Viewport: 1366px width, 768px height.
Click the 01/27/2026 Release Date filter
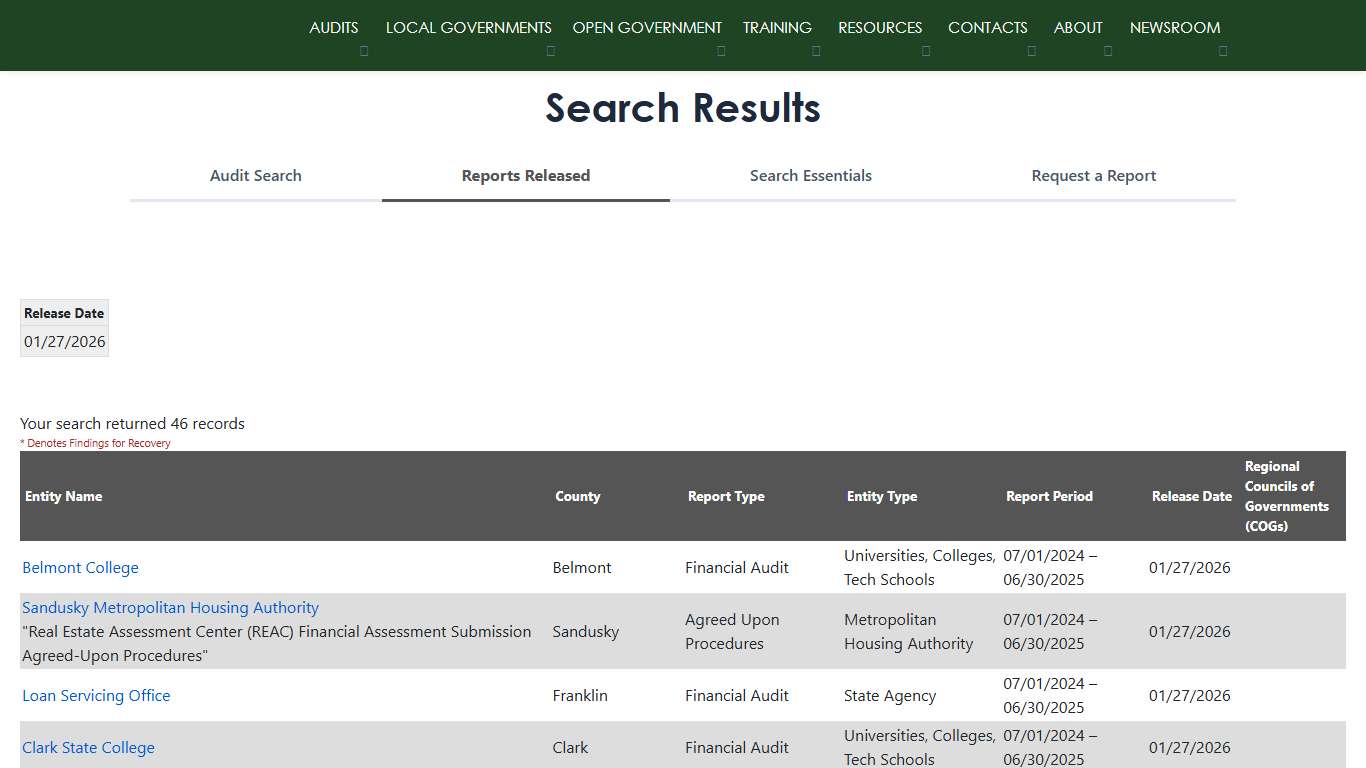coord(64,341)
